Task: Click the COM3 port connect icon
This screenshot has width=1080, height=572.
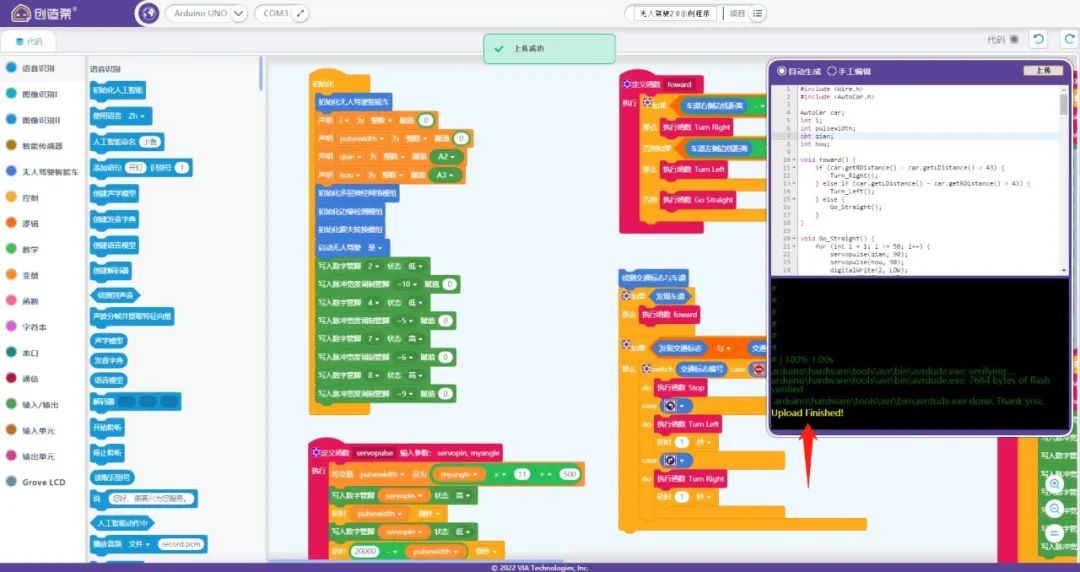Action: tap(300, 14)
